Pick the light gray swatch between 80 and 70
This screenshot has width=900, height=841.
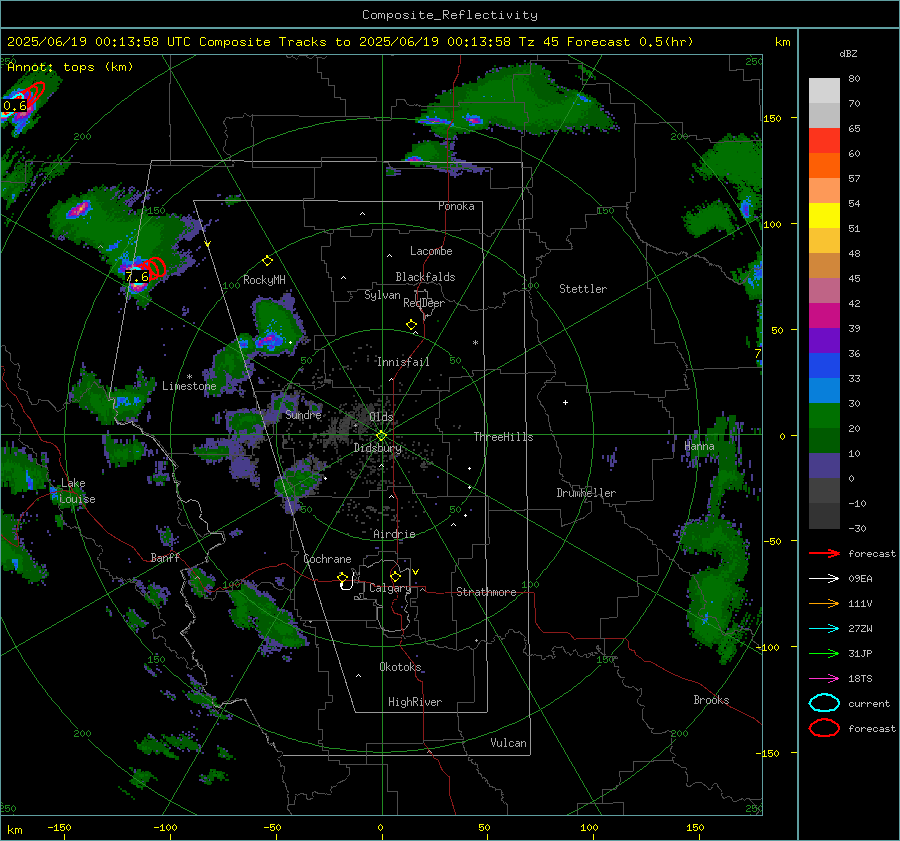[x=824, y=90]
